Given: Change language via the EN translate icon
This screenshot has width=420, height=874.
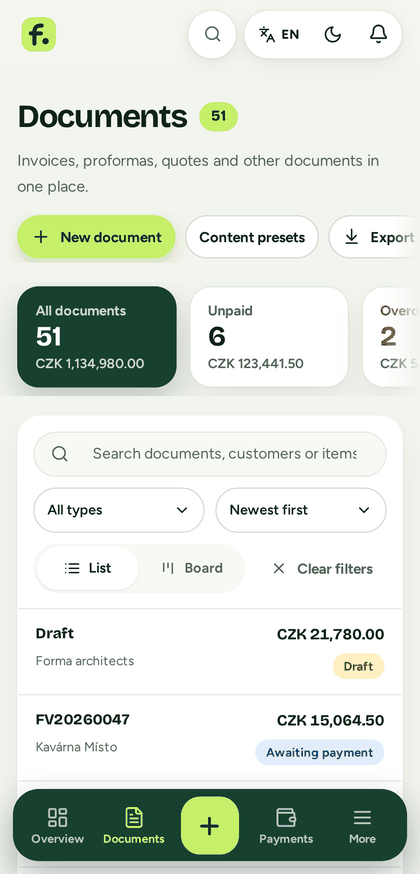Looking at the screenshot, I should pos(279,35).
